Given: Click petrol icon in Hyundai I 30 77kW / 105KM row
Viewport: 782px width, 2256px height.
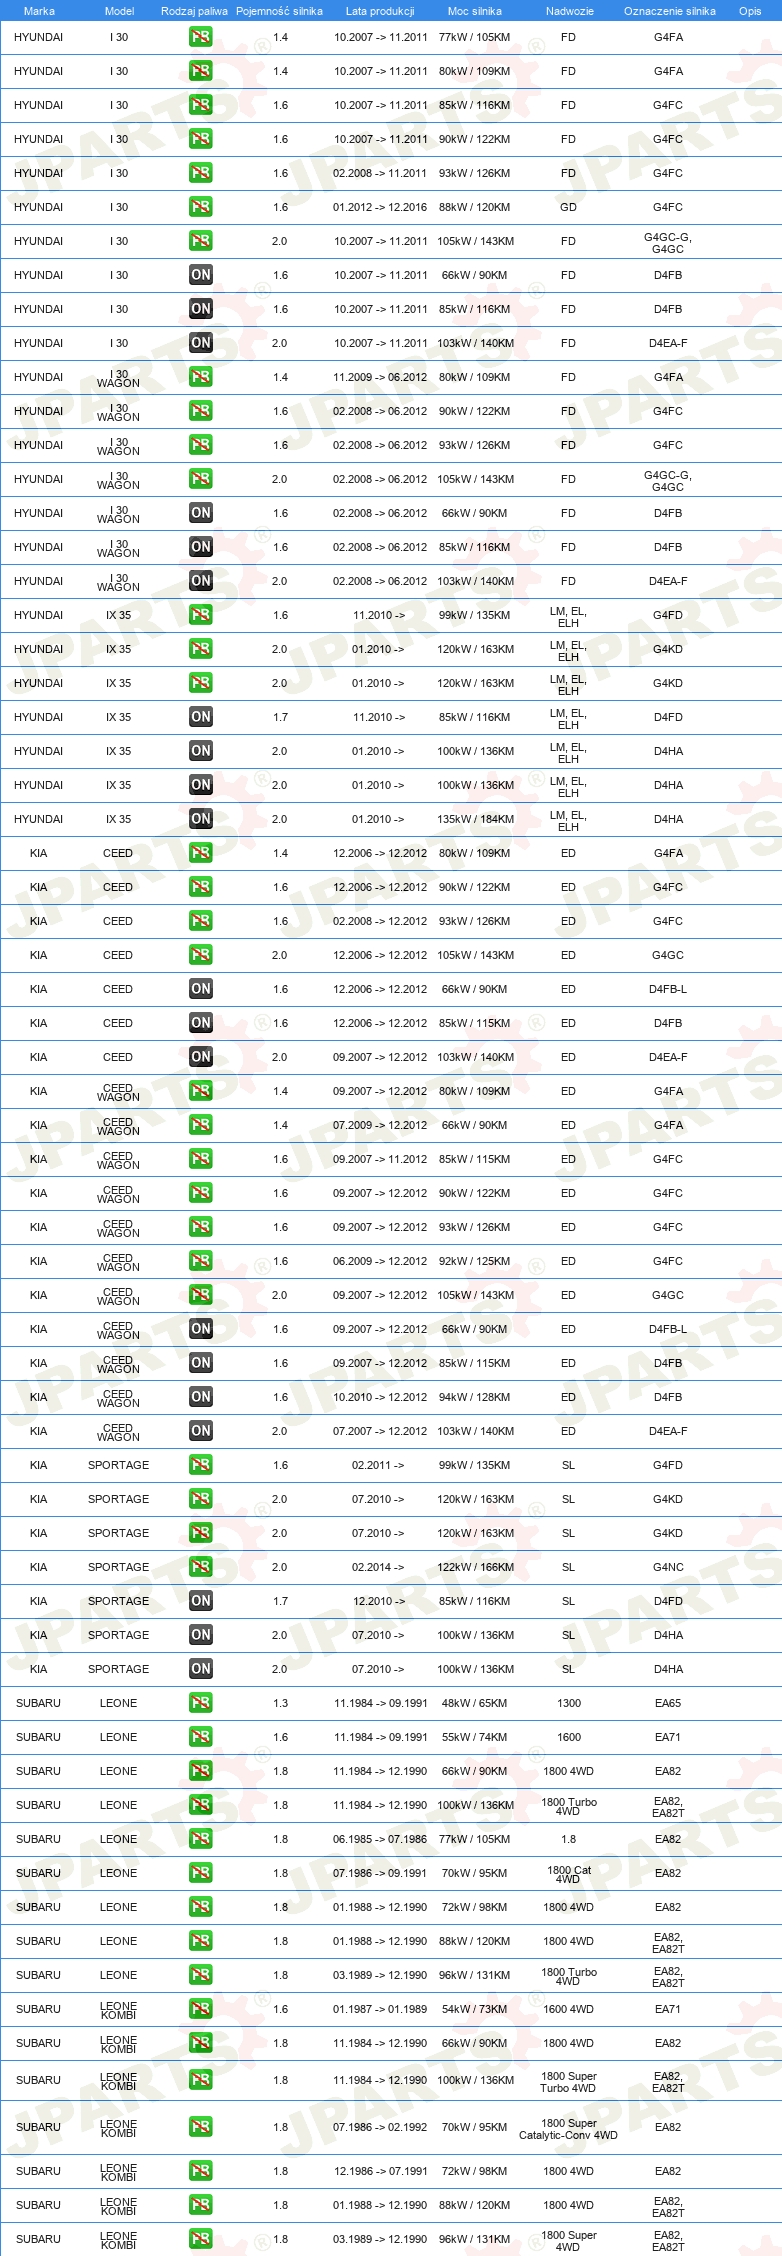Looking at the screenshot, I should click(x=200, y=37).
